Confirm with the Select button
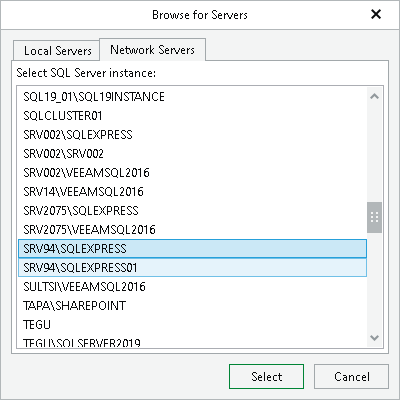 coord(266,377)
